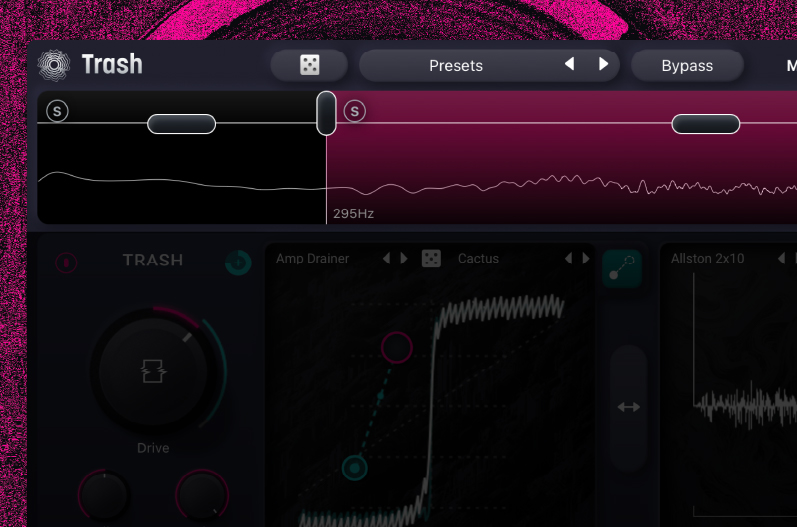Click the small knob below Drive on left
The width and height of the screenshot is (797, 527).
coord(104,495)
